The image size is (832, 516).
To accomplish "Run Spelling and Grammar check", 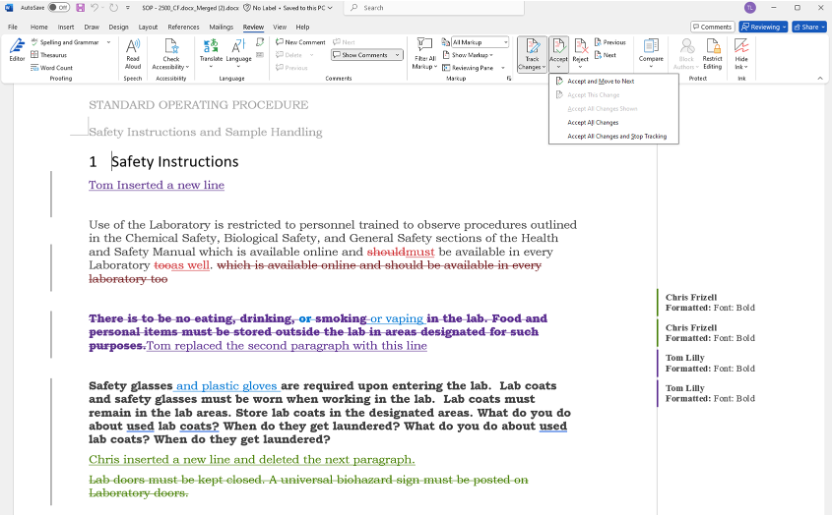I will click(65, 42).
